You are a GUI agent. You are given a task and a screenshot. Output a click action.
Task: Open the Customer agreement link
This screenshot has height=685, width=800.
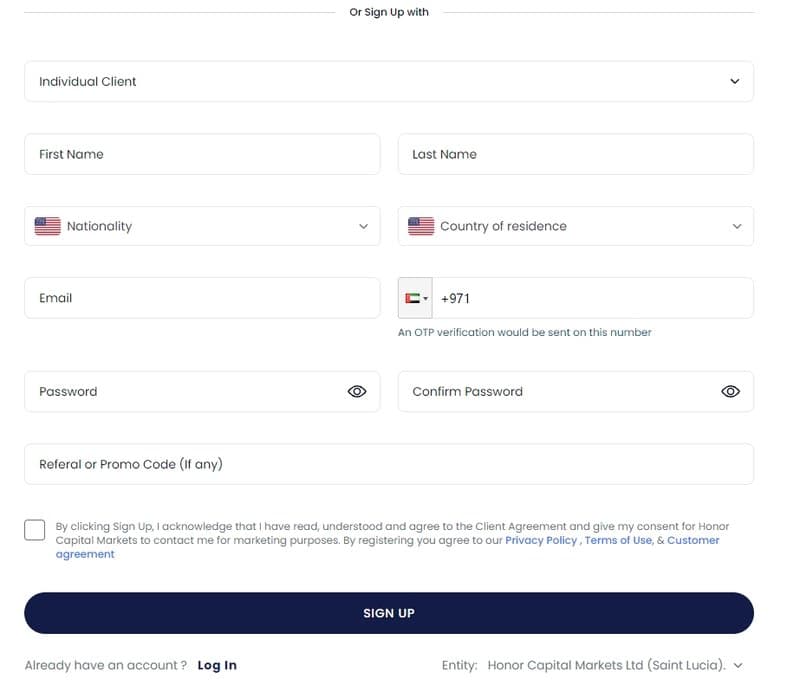[693, 540]
